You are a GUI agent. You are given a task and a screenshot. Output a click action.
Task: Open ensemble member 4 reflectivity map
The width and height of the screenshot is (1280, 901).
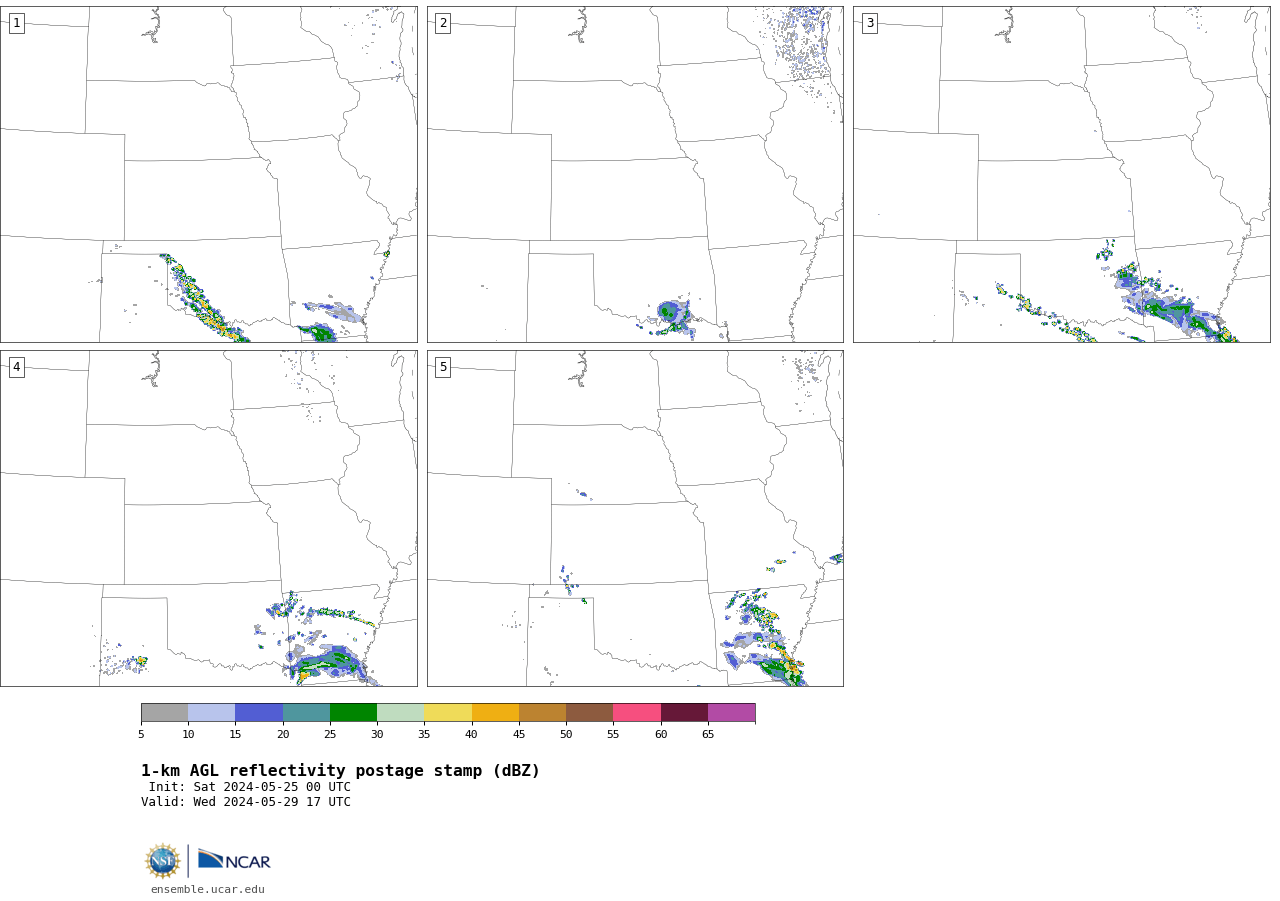coord(209,518)
